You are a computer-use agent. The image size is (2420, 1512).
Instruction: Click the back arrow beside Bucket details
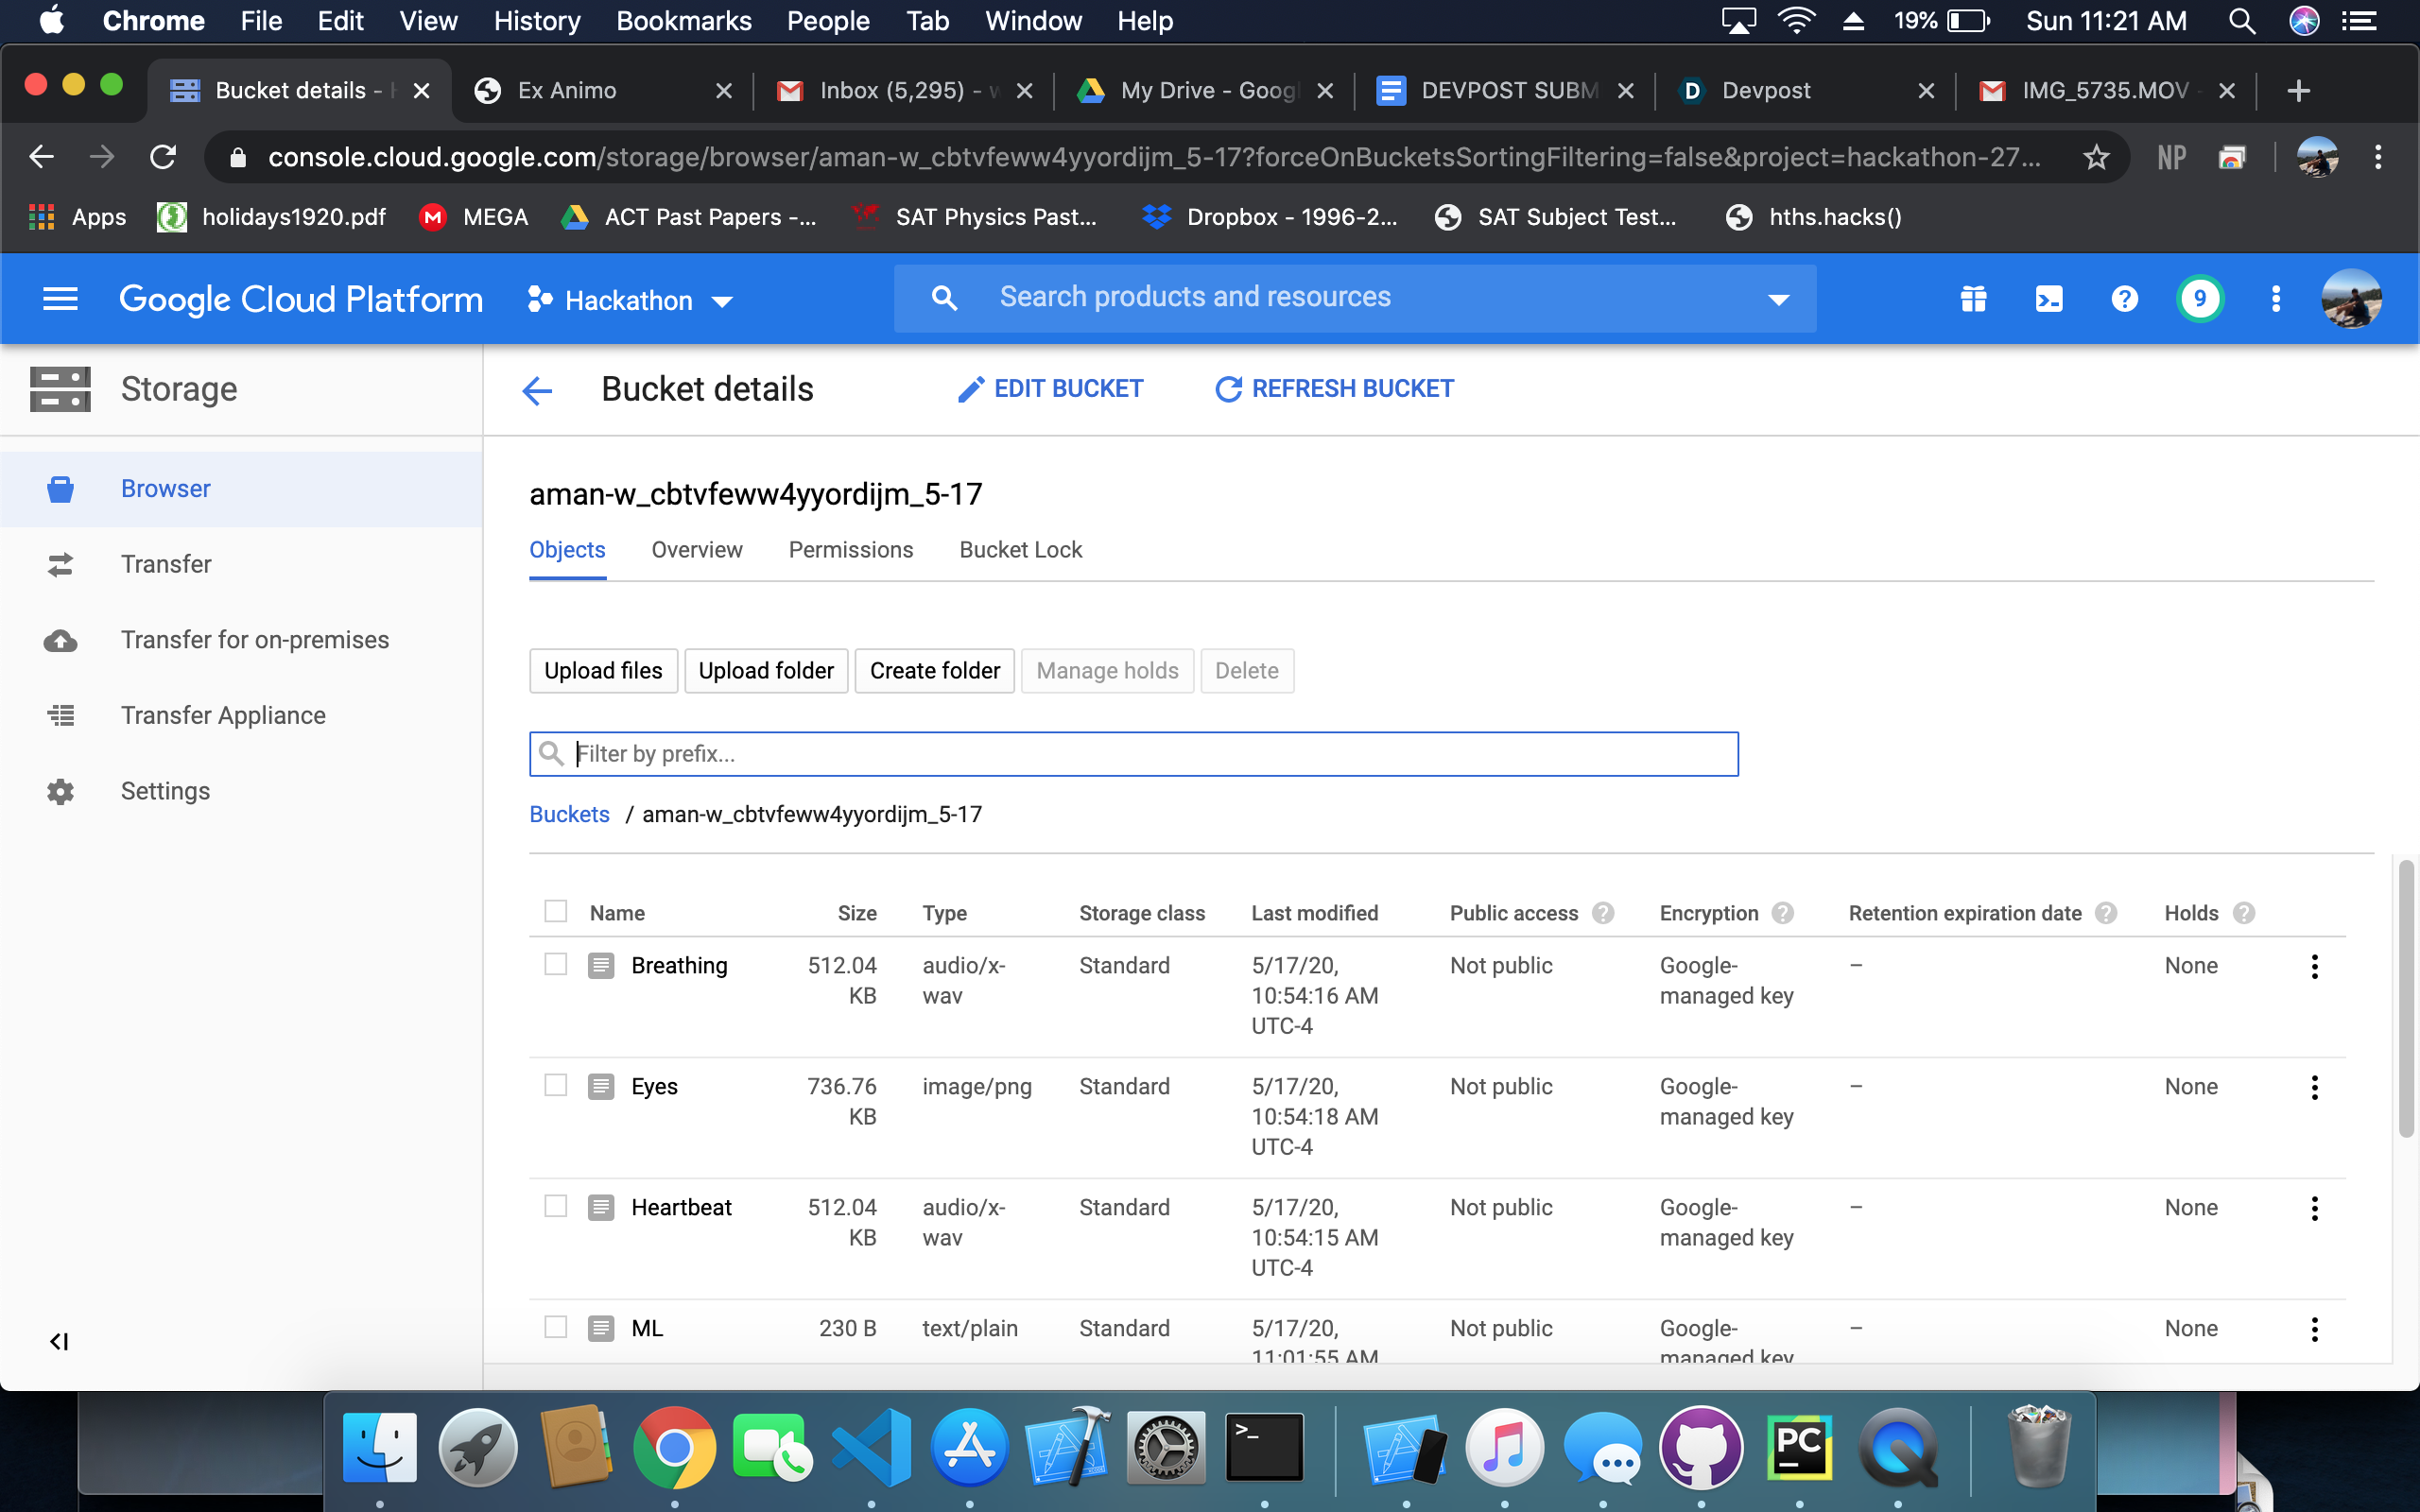coord(537,390)
